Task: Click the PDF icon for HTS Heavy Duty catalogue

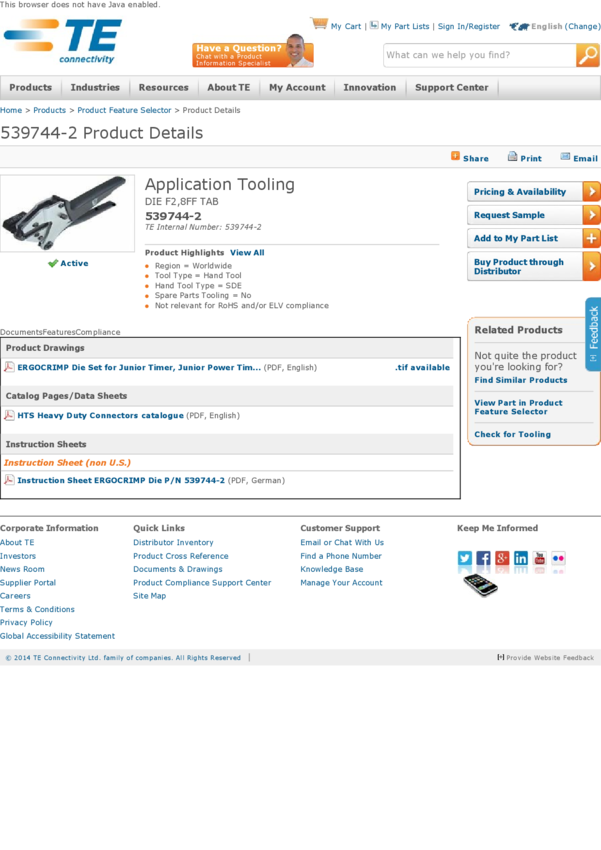Action: coord(9,415)
